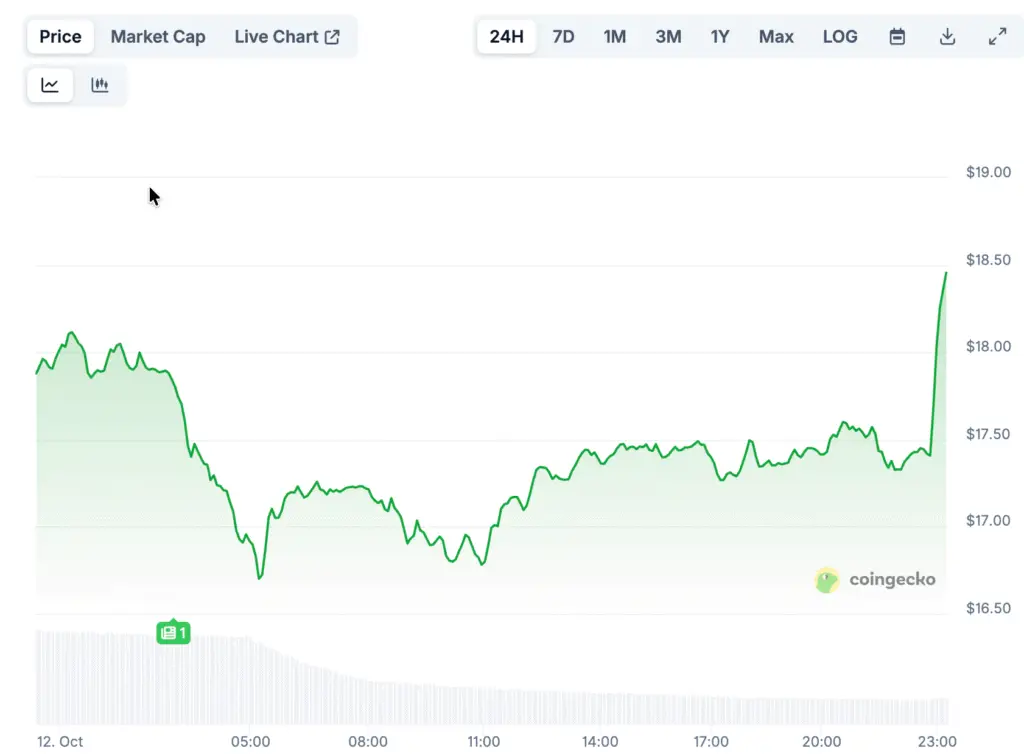Switch to the Market Cap tab
This screenshot has height=754, width=1024.
click(158, 37)
